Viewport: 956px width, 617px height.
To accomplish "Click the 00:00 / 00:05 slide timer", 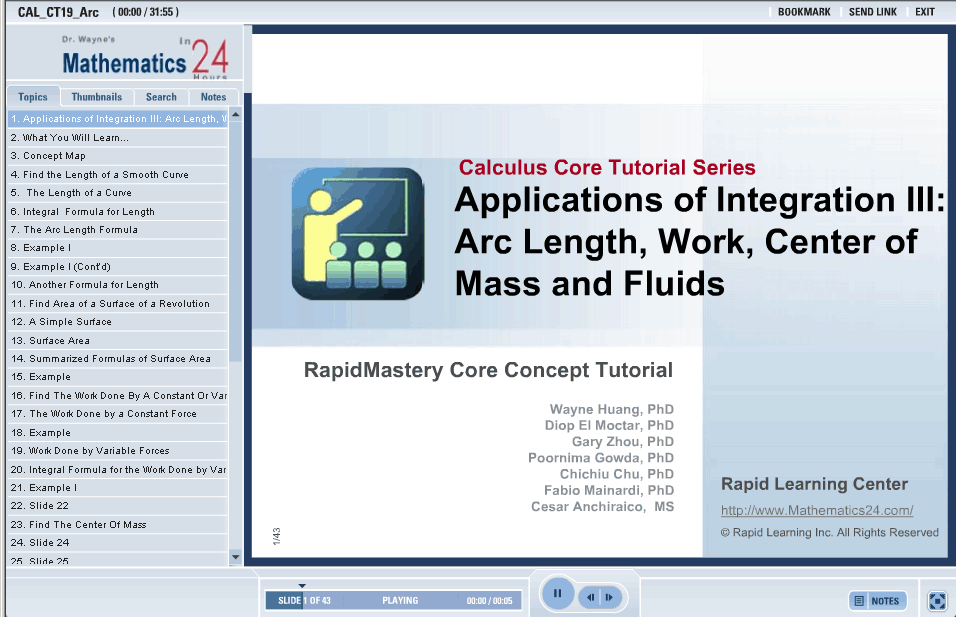I will click(x=489, y=601).
